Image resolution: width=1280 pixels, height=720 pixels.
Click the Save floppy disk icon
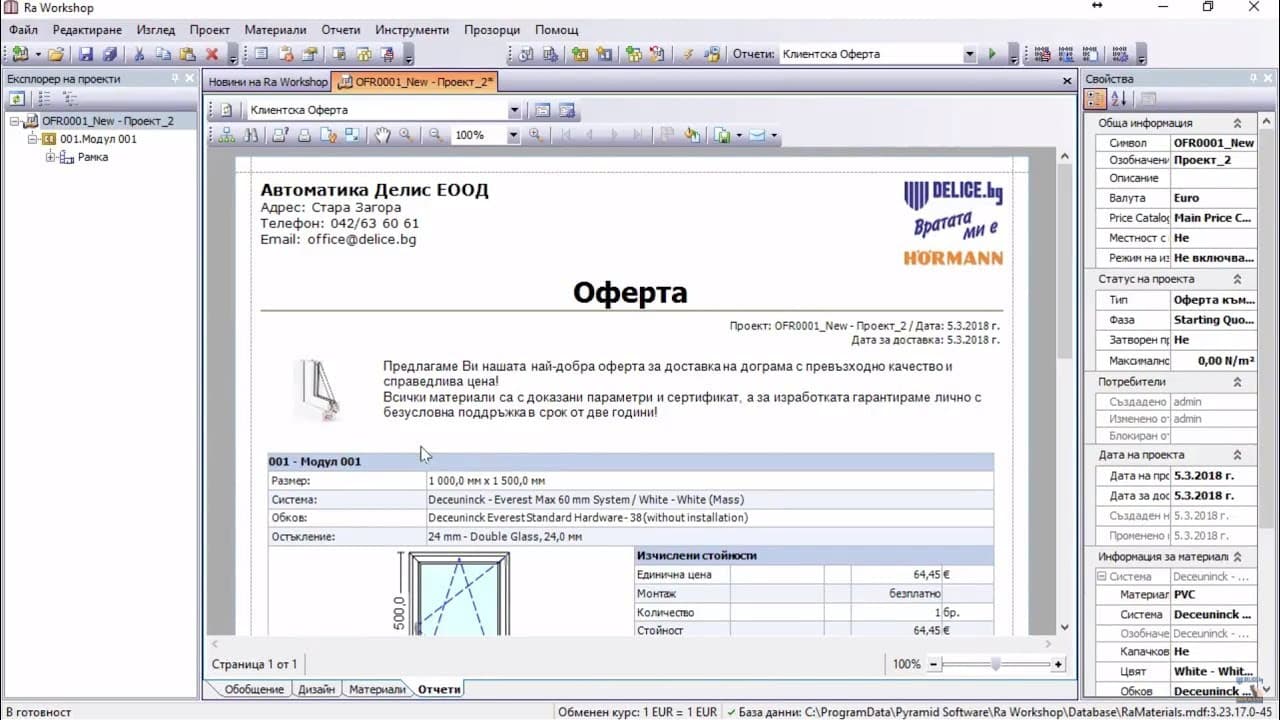coord(86,54)
